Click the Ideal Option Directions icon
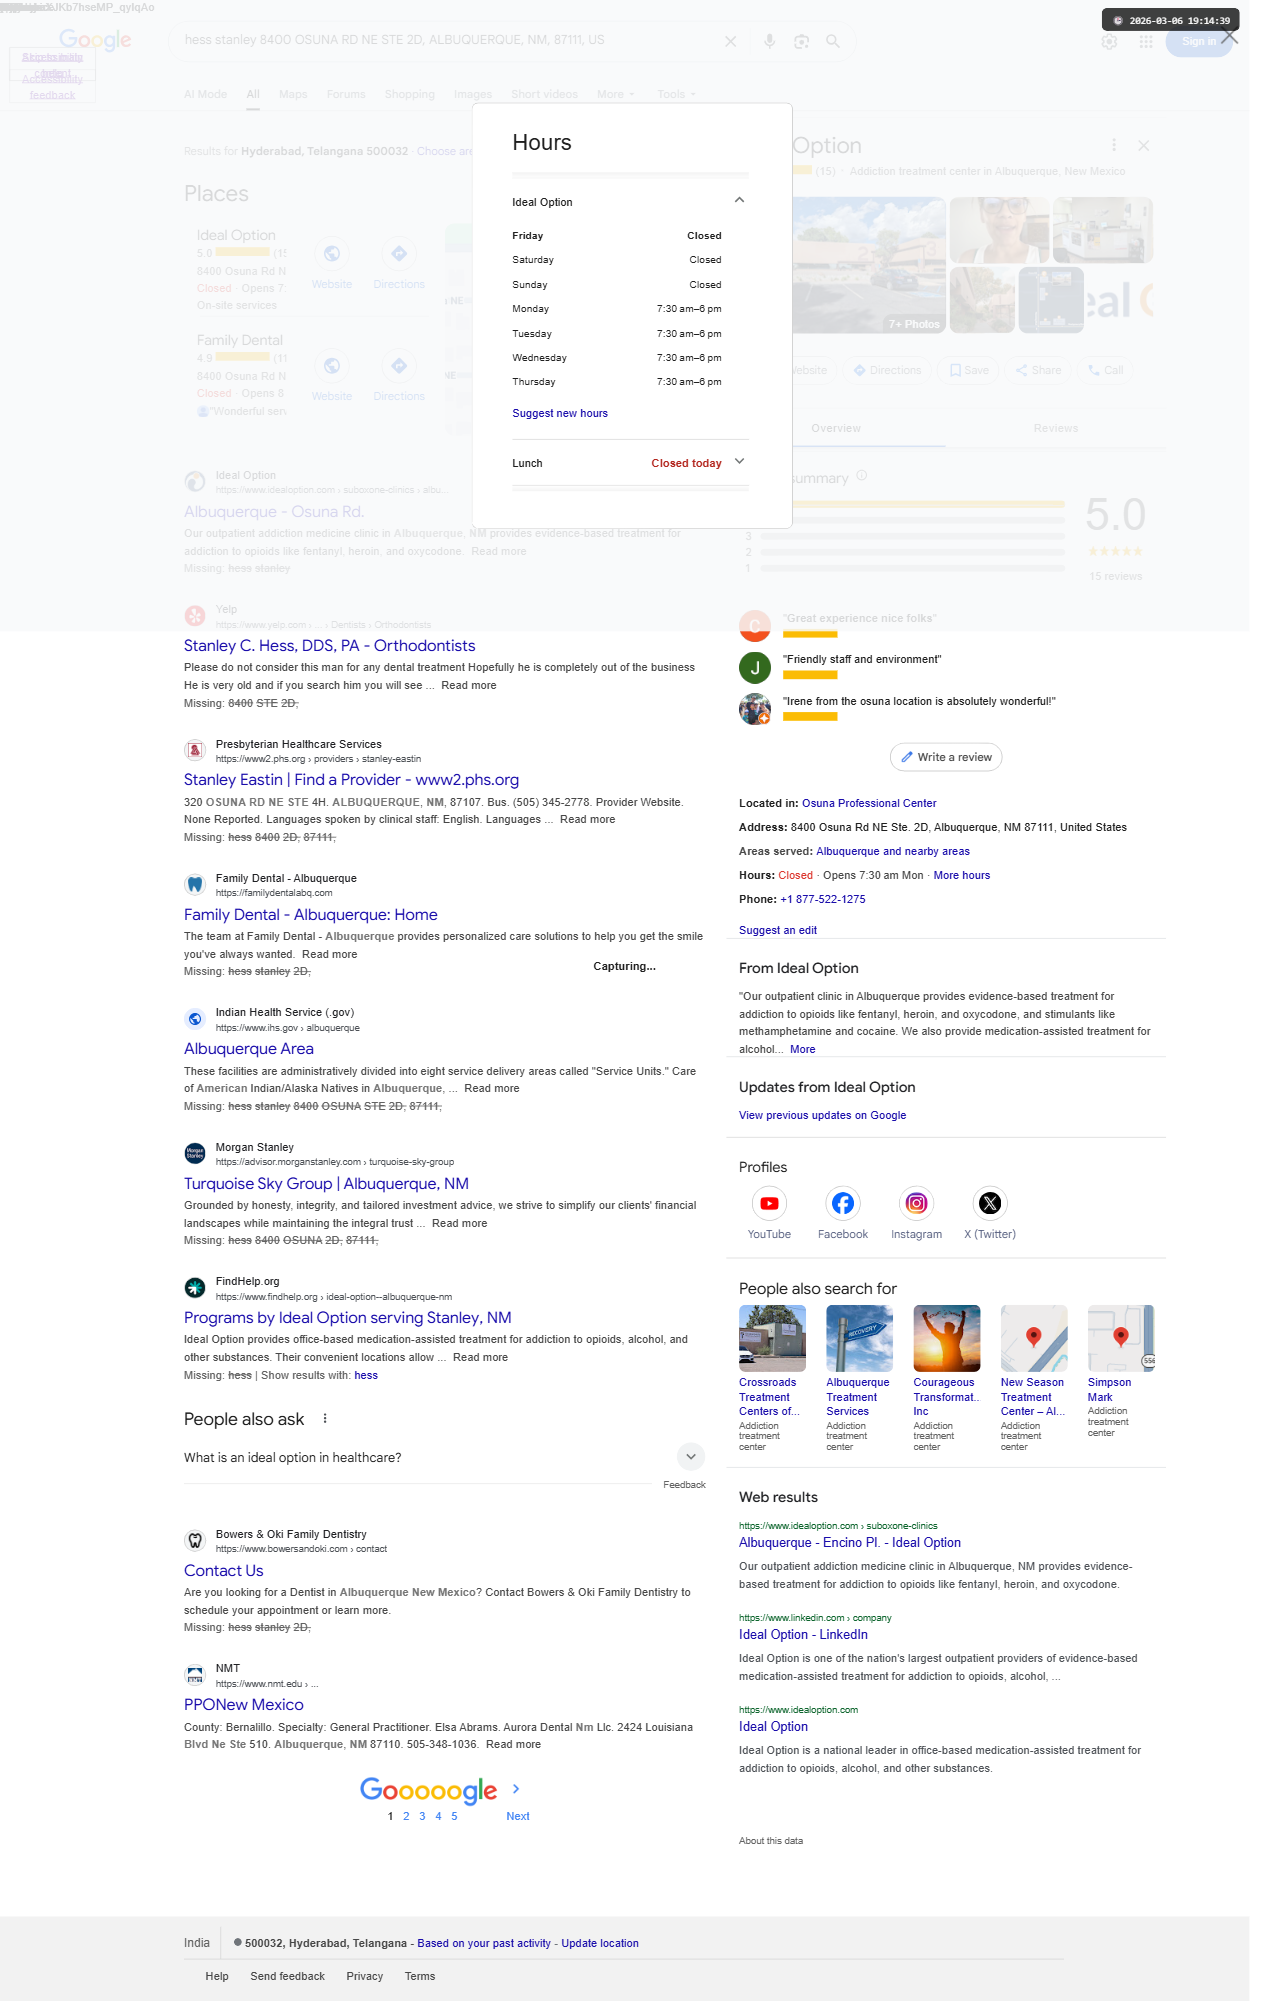The height and width of the screenshot is (2001, 1264). pyautogui.click(x=399, y=254)
